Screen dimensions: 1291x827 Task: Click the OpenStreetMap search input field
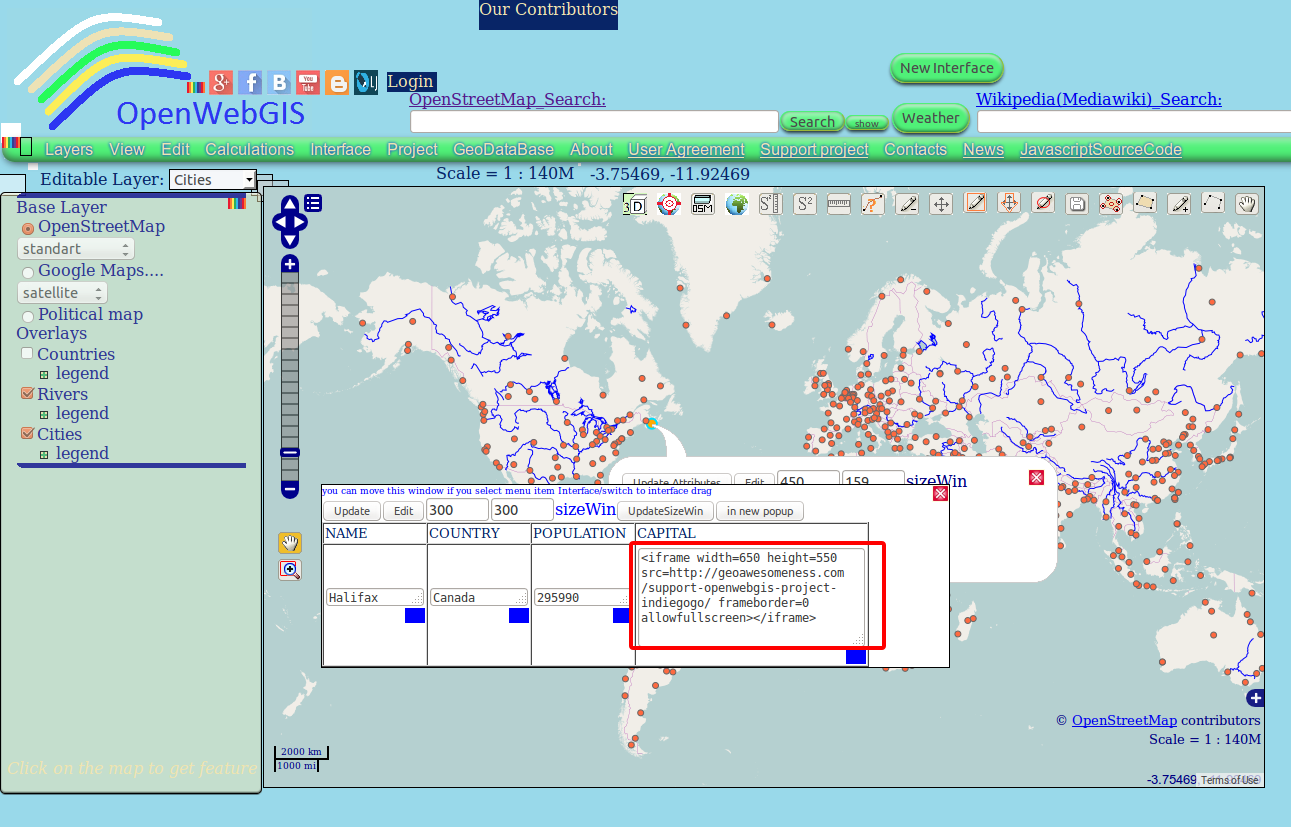click(x=594, y=122)
